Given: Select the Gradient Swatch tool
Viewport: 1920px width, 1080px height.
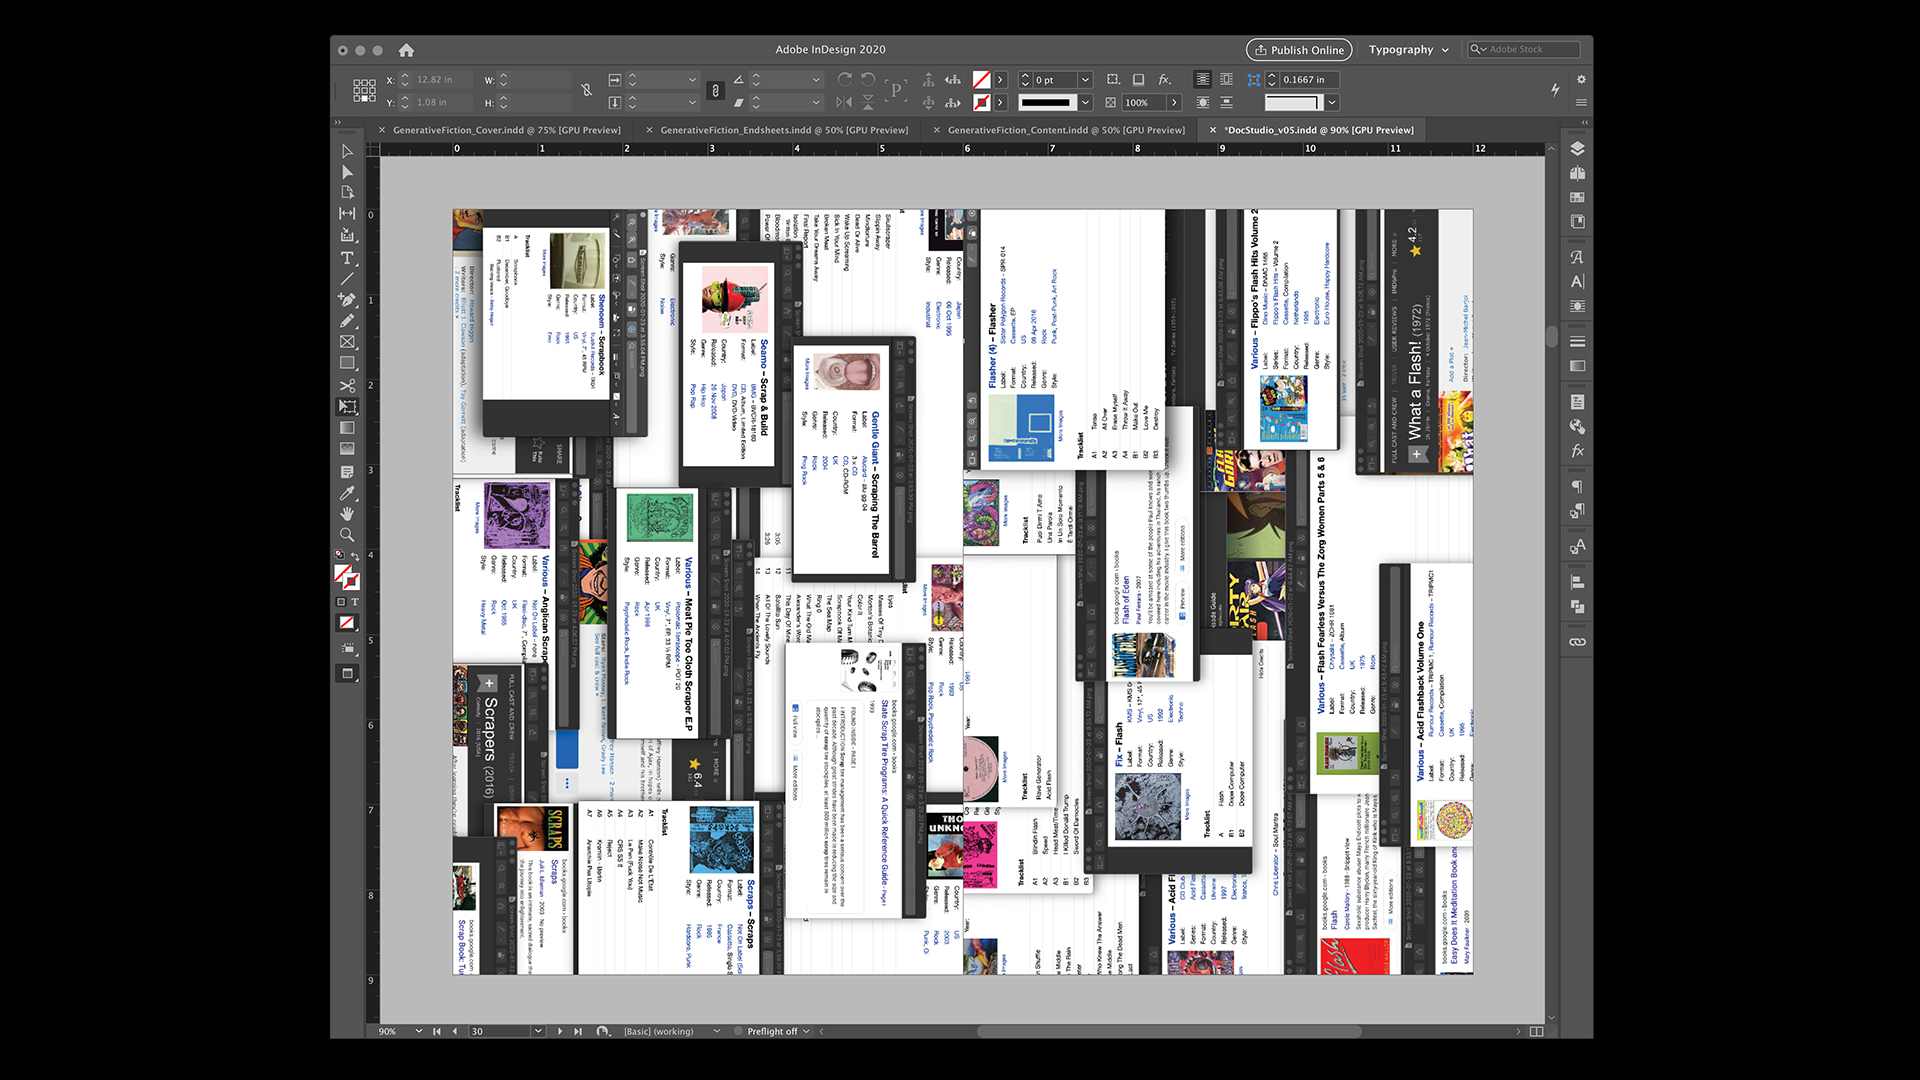Looking at the screenshot, I should tap(347, 428).
